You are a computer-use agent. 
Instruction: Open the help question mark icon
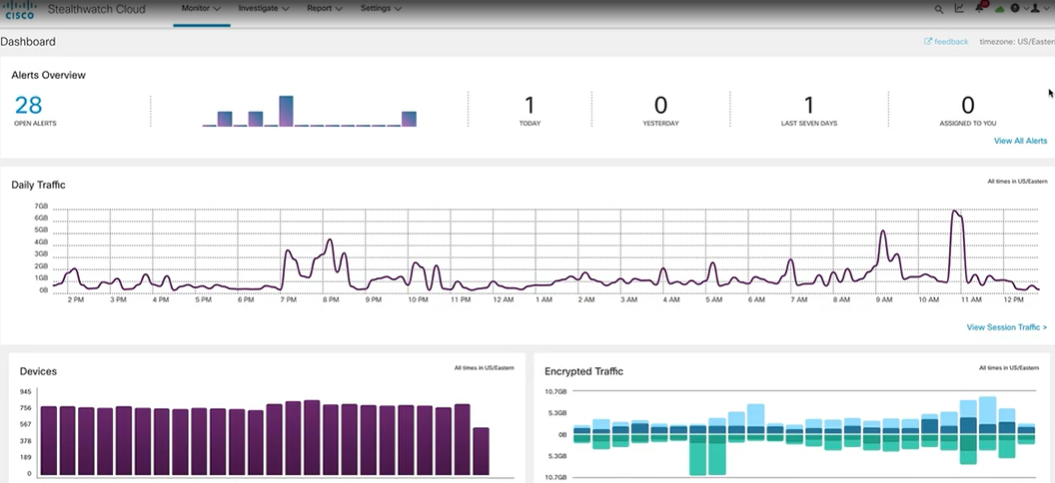pos(1015,9)
